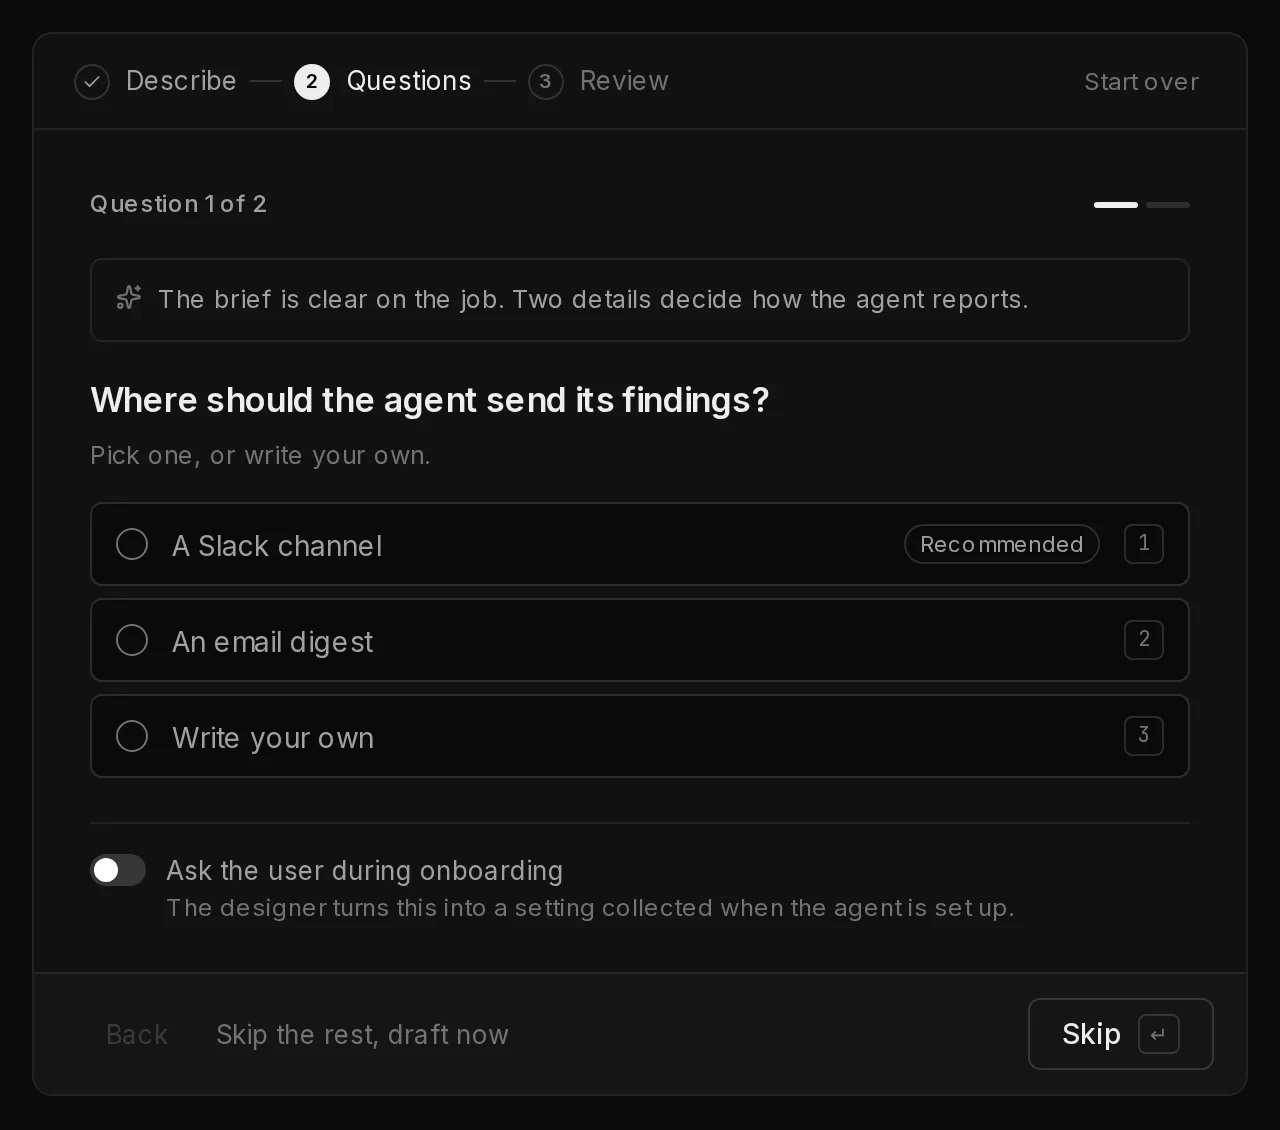Click the Back button
Screen dimensions: 1280x1130
(137, 1034)
